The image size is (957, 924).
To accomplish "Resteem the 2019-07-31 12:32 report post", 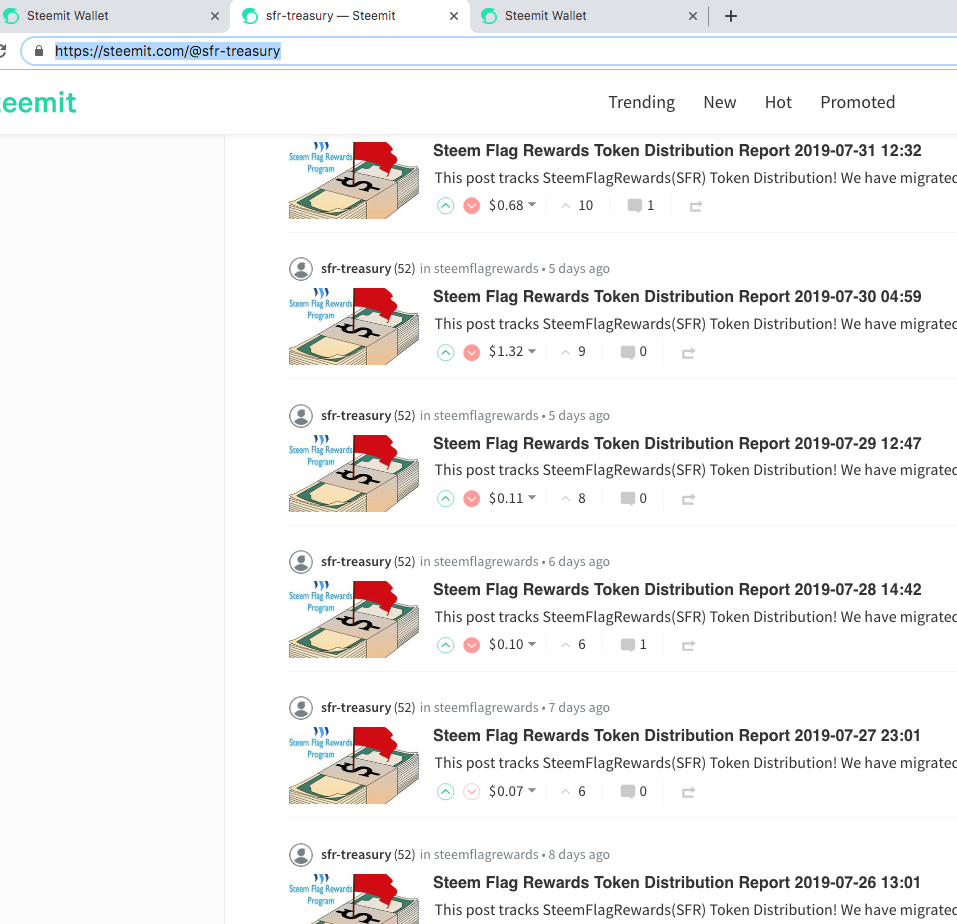I will [x=696, y=206].
